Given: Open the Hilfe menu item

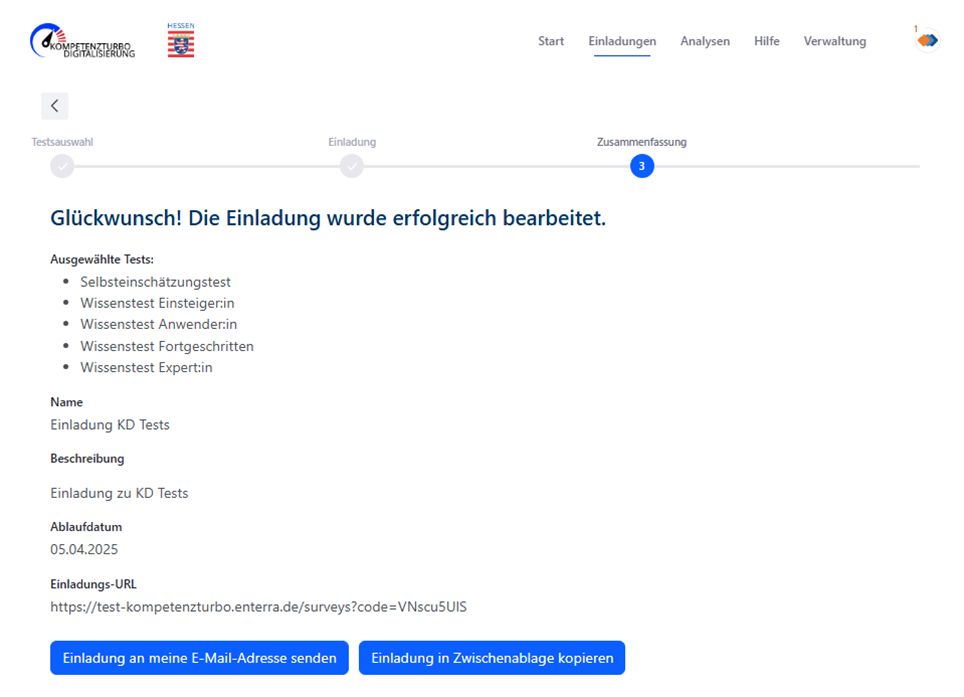Looking at the screenshot, I should (767, 41).
